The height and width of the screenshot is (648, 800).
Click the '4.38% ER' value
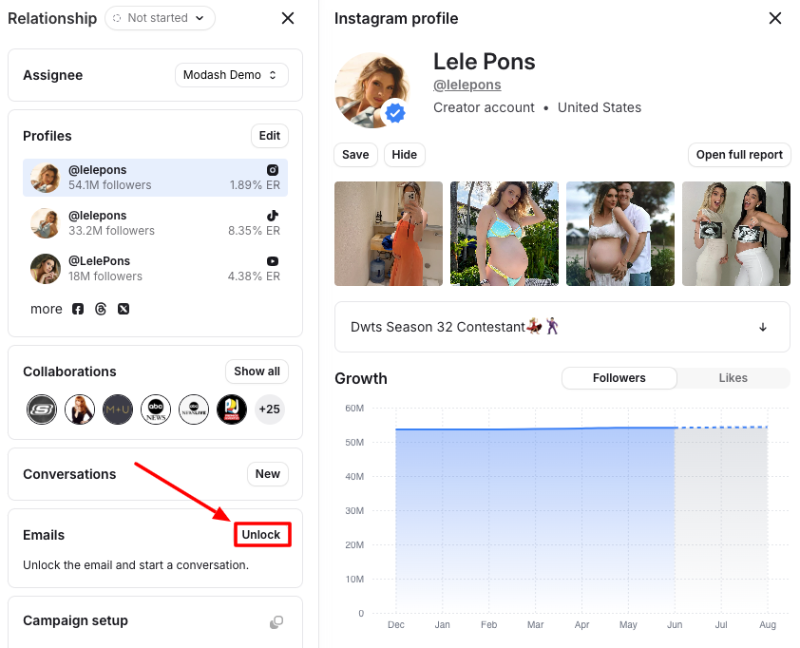pos(254,277)
